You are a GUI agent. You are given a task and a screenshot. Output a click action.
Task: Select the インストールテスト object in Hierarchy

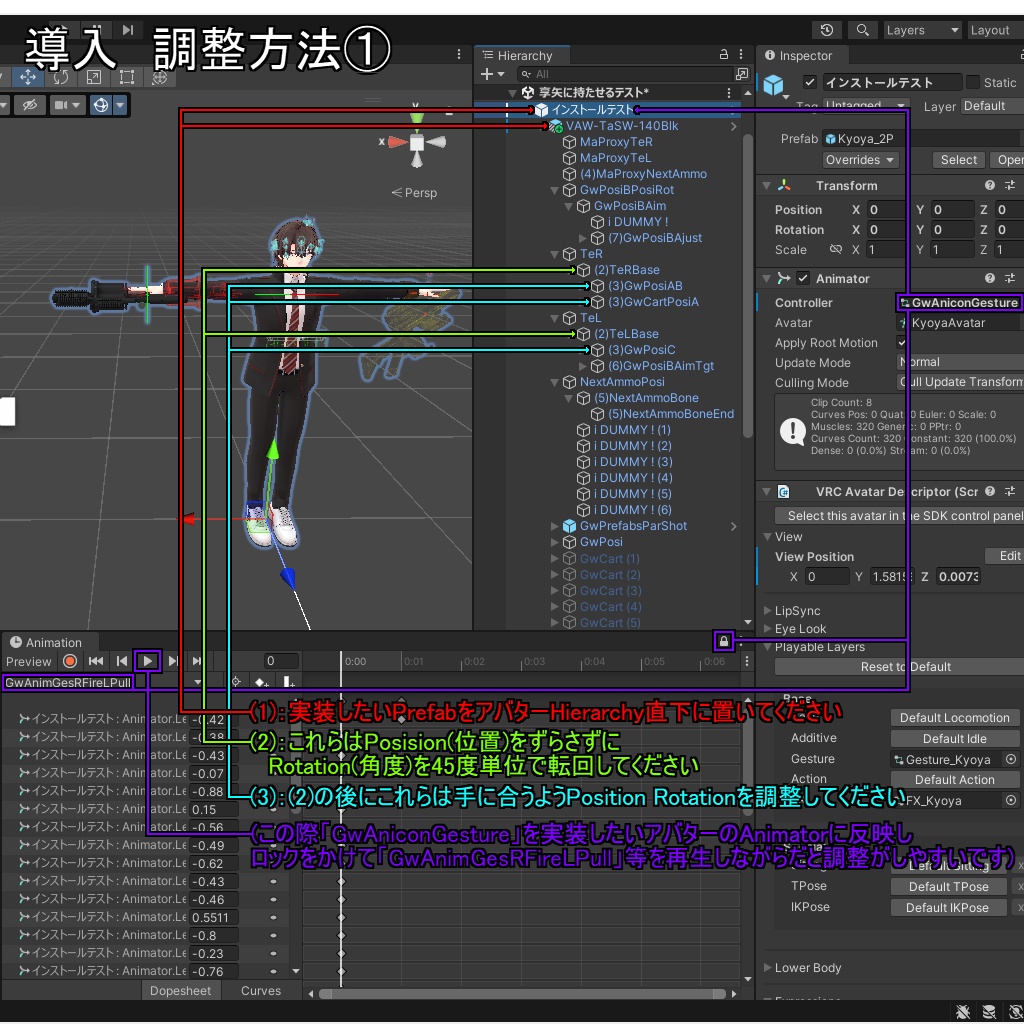tap(592, 110)
